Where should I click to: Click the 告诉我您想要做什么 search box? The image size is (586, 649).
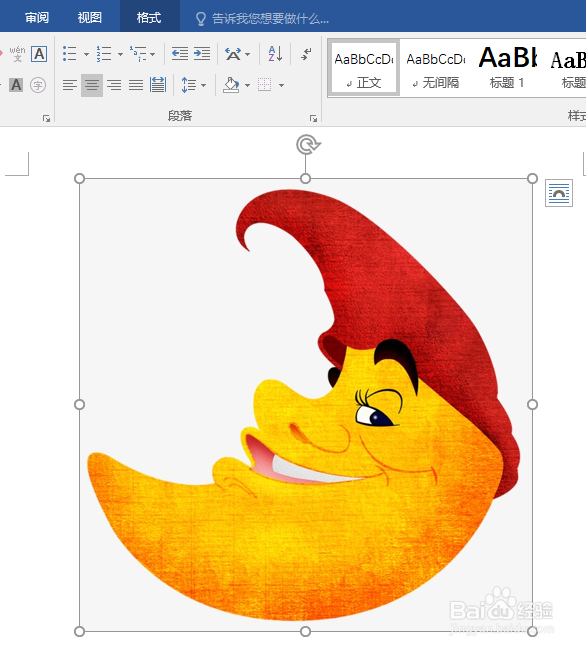tap(262, 19)
